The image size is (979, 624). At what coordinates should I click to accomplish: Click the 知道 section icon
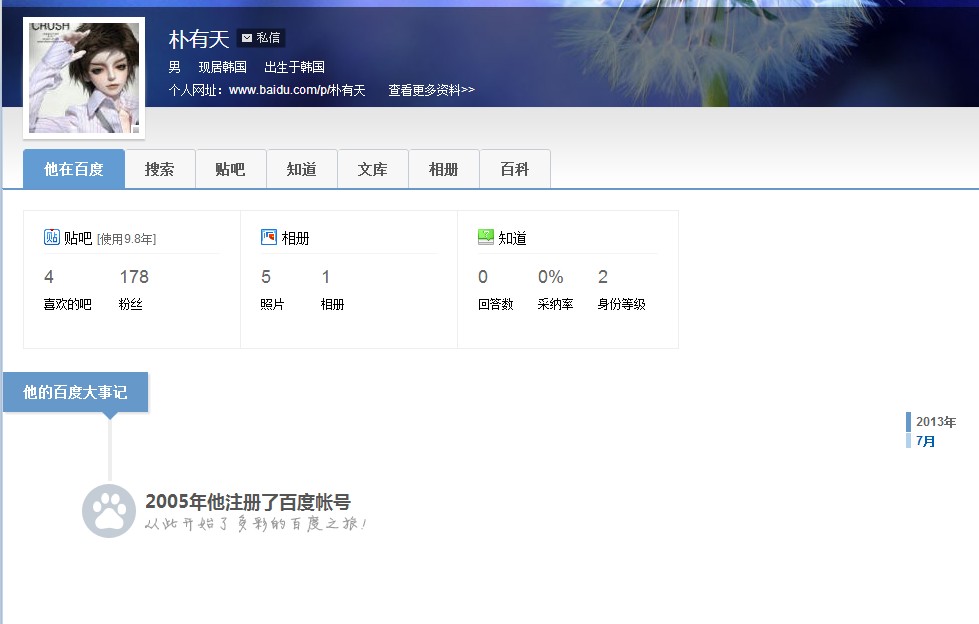tap(486, 237)
